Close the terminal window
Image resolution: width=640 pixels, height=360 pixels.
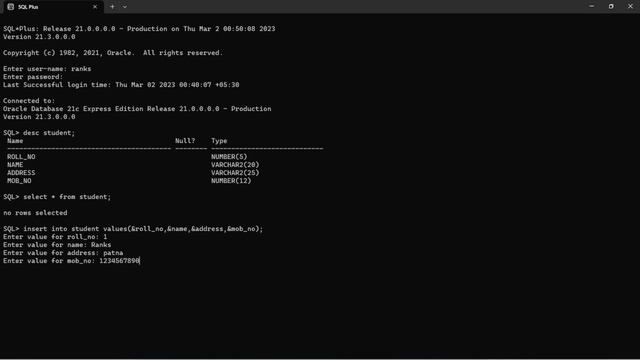[x=630, y=7]
